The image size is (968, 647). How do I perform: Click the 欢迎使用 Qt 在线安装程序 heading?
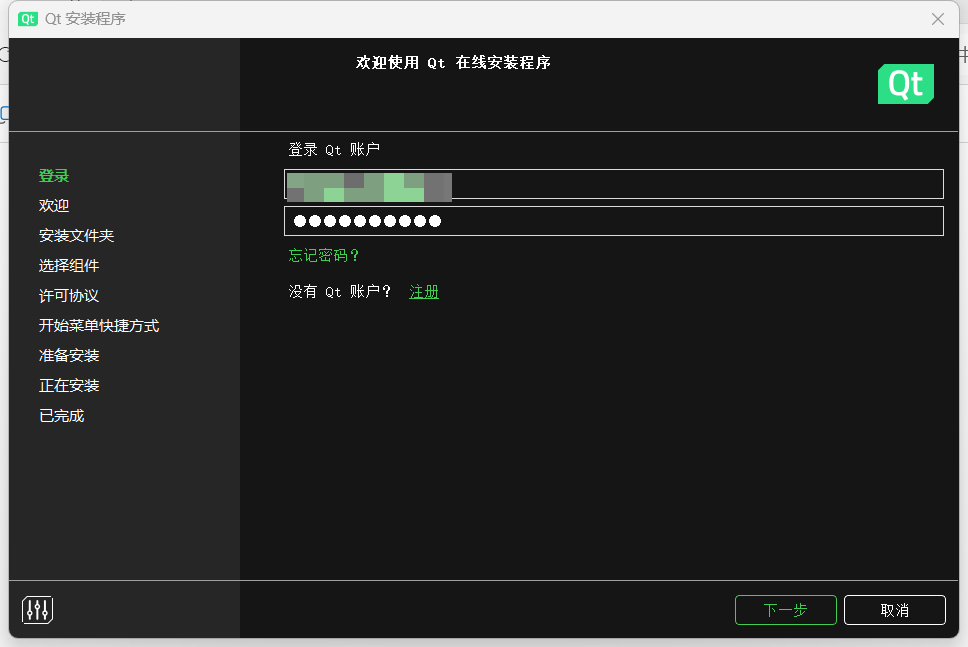click(453, 62)
